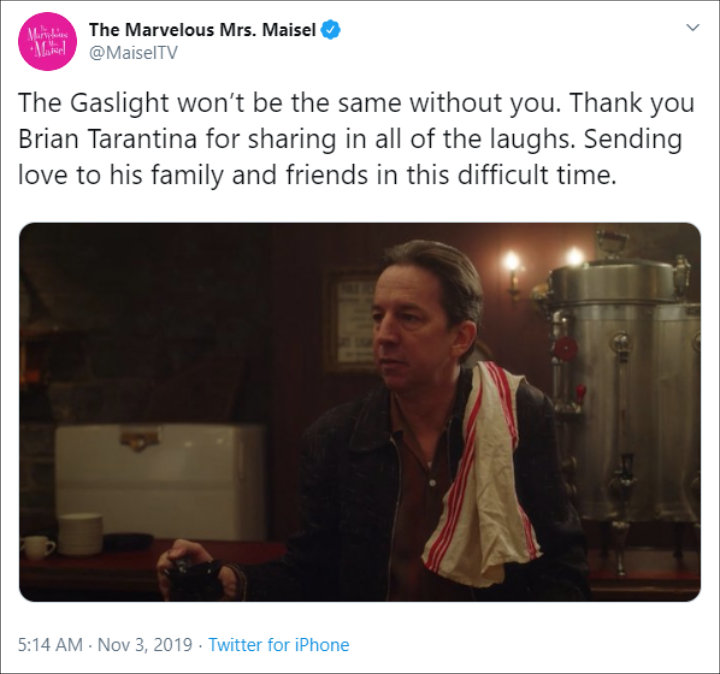Visit the @MaiselTV handle link
The height and width of the screenshot is (674, 720).
tap(133, 53)
